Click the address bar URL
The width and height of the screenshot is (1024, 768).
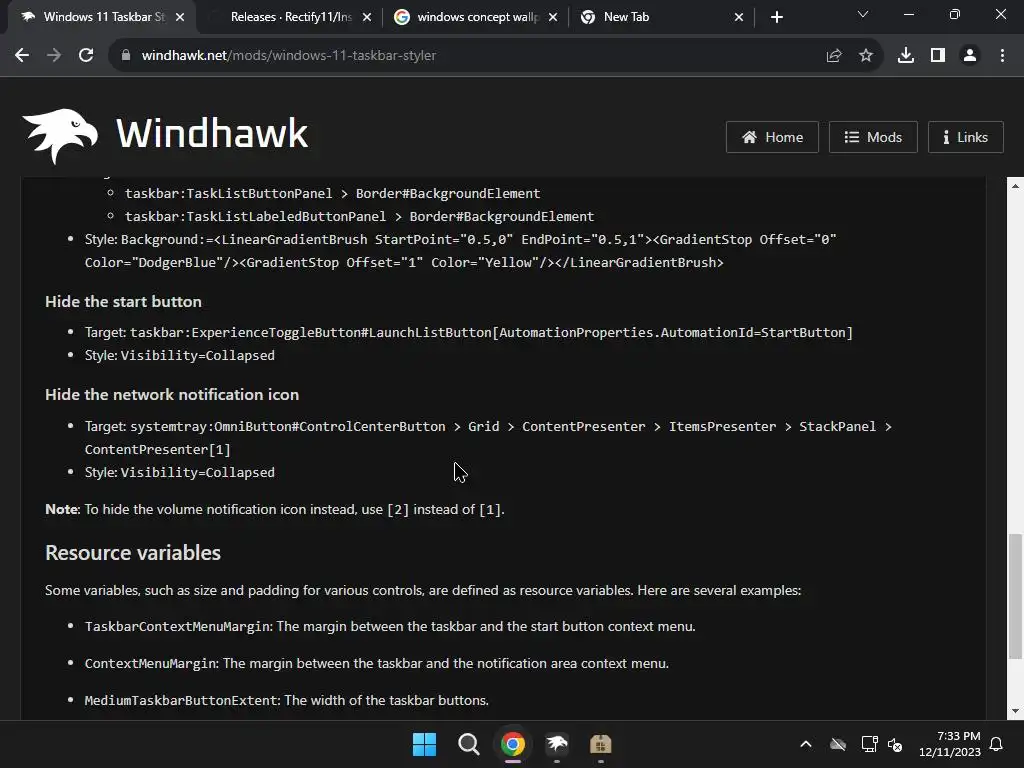(289, 56)
